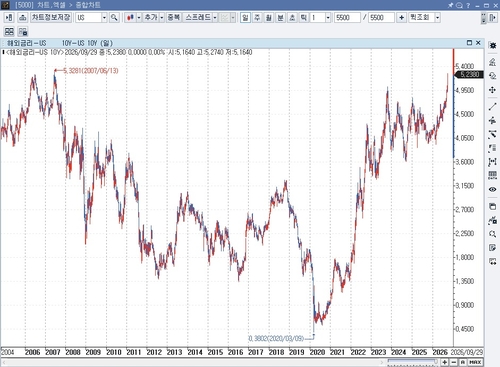Select the interval measurement bracket tool
This screenshot has height=367, width=500.
pos(492,162)
